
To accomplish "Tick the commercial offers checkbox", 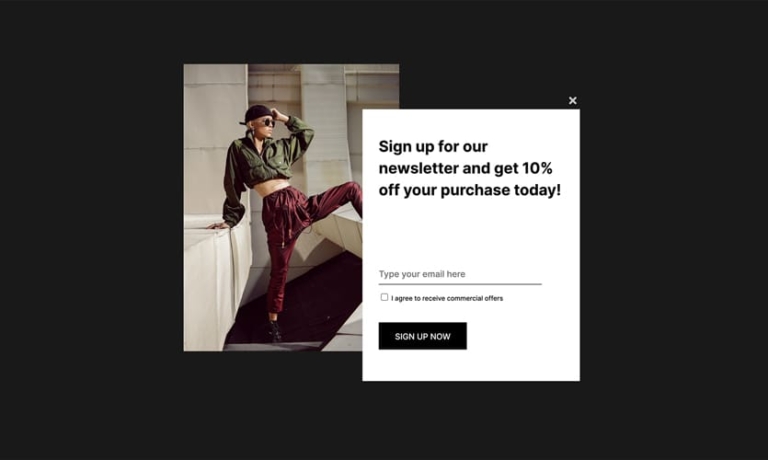I will 384,297.
